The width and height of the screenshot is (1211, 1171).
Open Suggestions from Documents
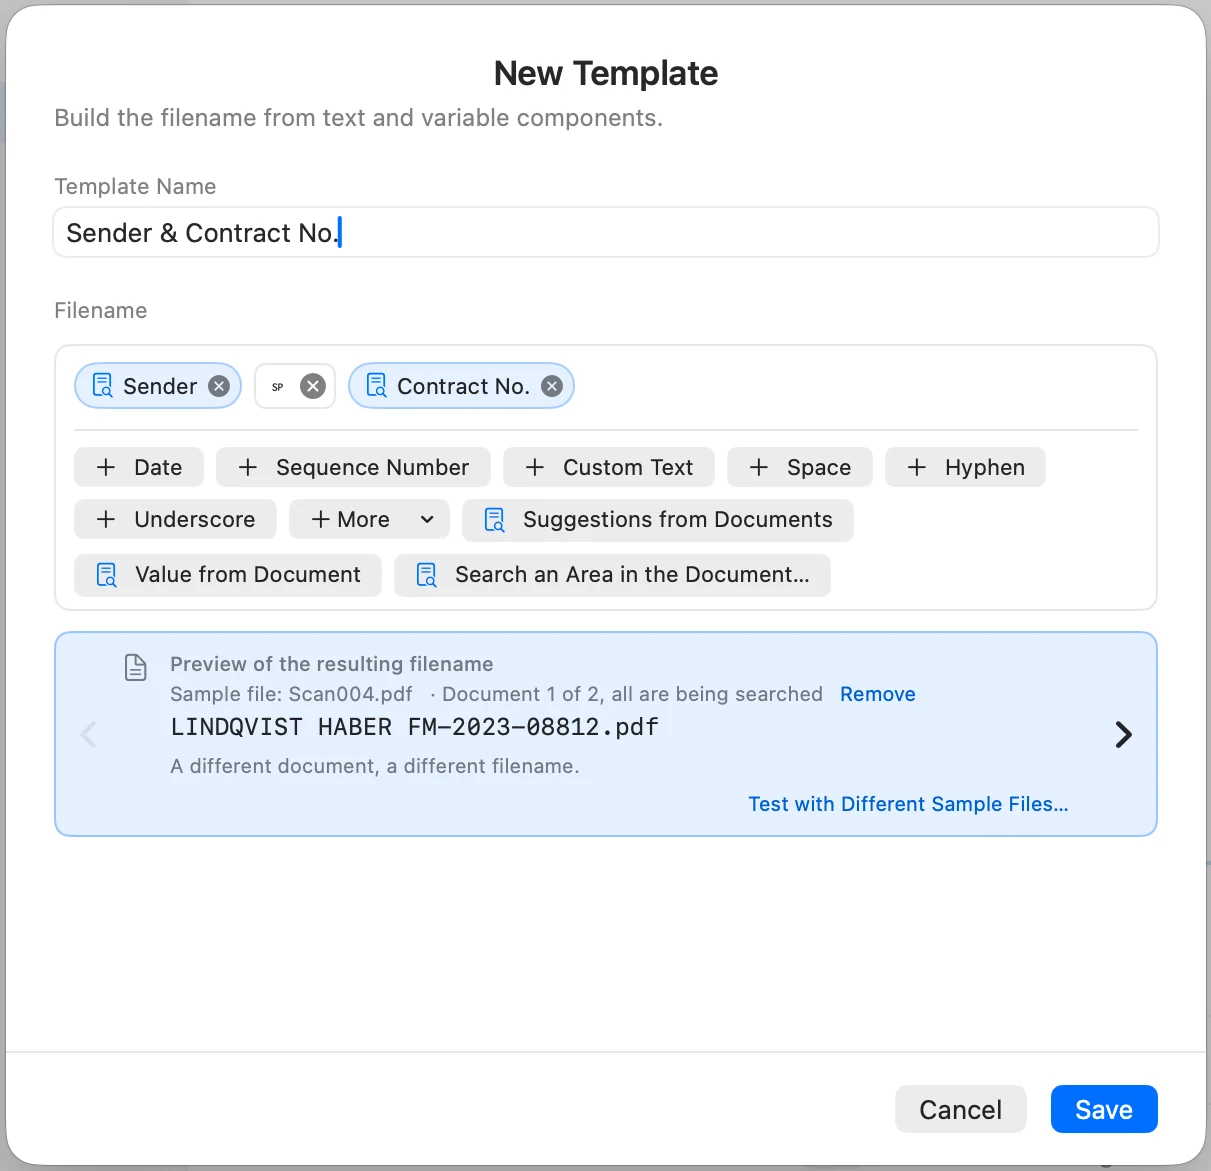[x=658, y=520]
